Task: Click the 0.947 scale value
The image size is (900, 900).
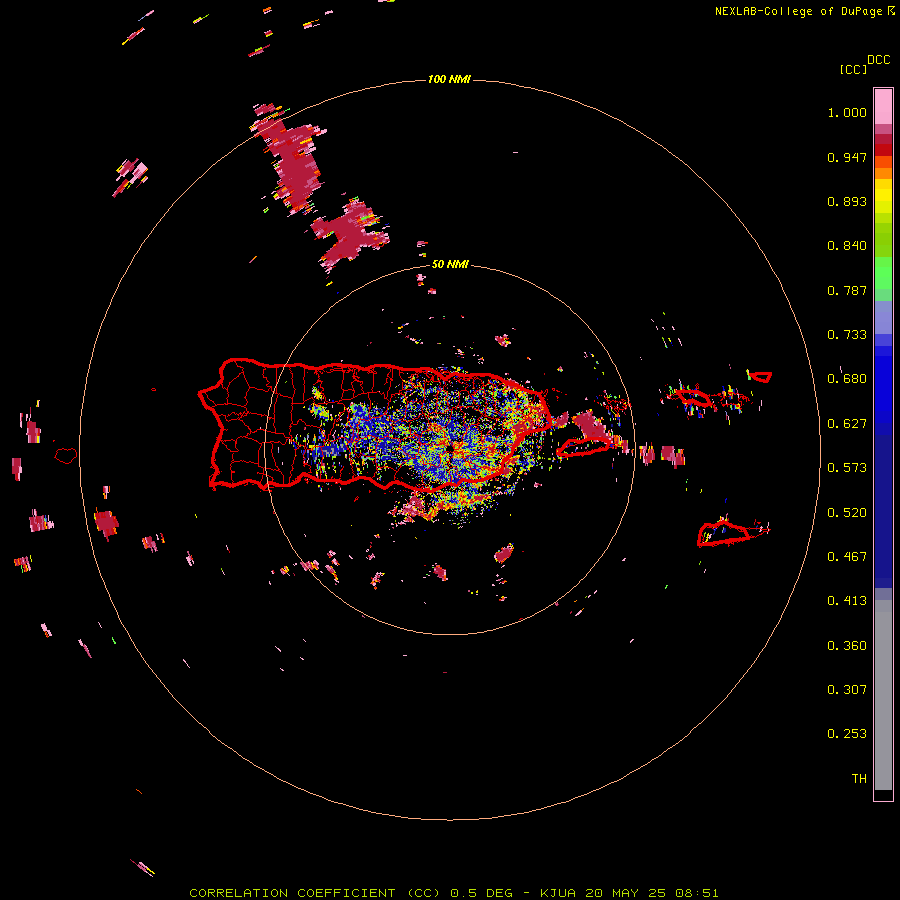Action: pyautogui.click(x=847, y=157)
